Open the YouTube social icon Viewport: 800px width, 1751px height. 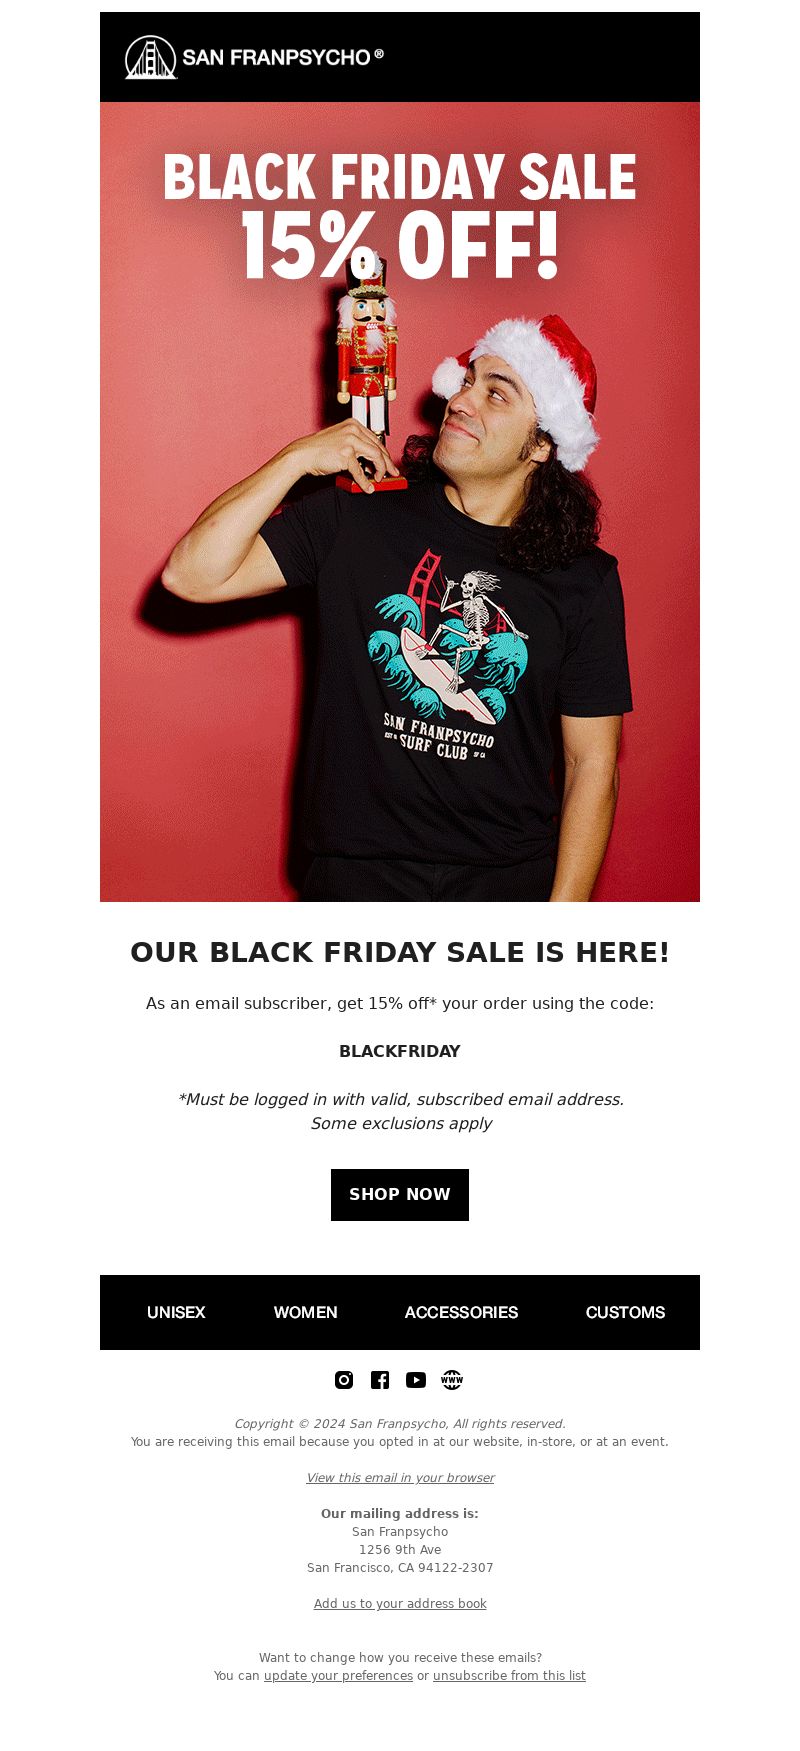coord(416,1380)
